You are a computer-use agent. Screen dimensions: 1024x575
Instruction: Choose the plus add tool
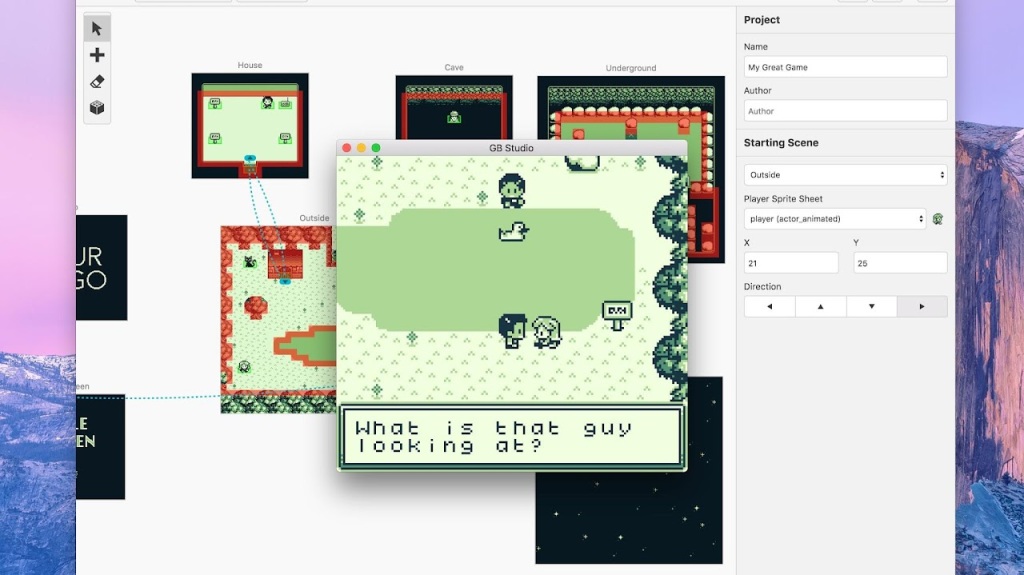coord(97,55)
